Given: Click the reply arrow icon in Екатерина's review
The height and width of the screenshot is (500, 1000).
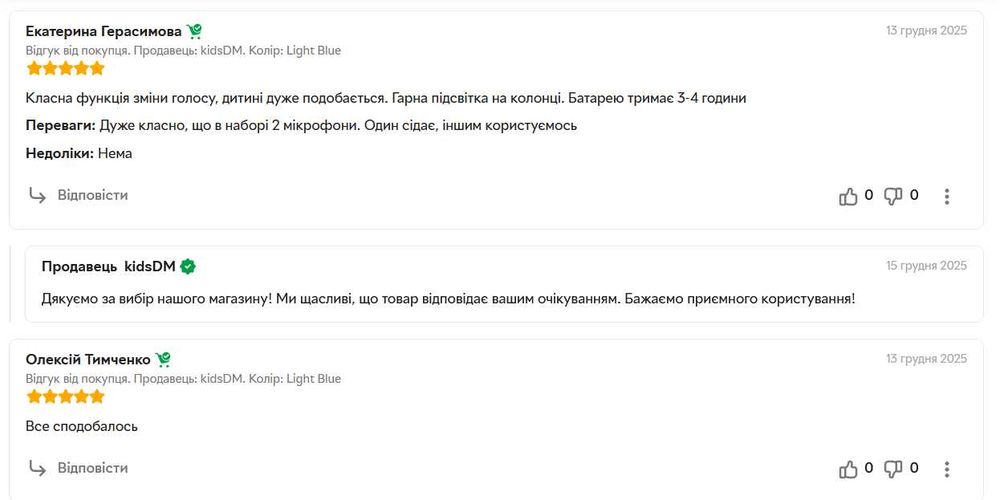Looking at the screenshot, I should pyautogui.click(x=37, y=196).
